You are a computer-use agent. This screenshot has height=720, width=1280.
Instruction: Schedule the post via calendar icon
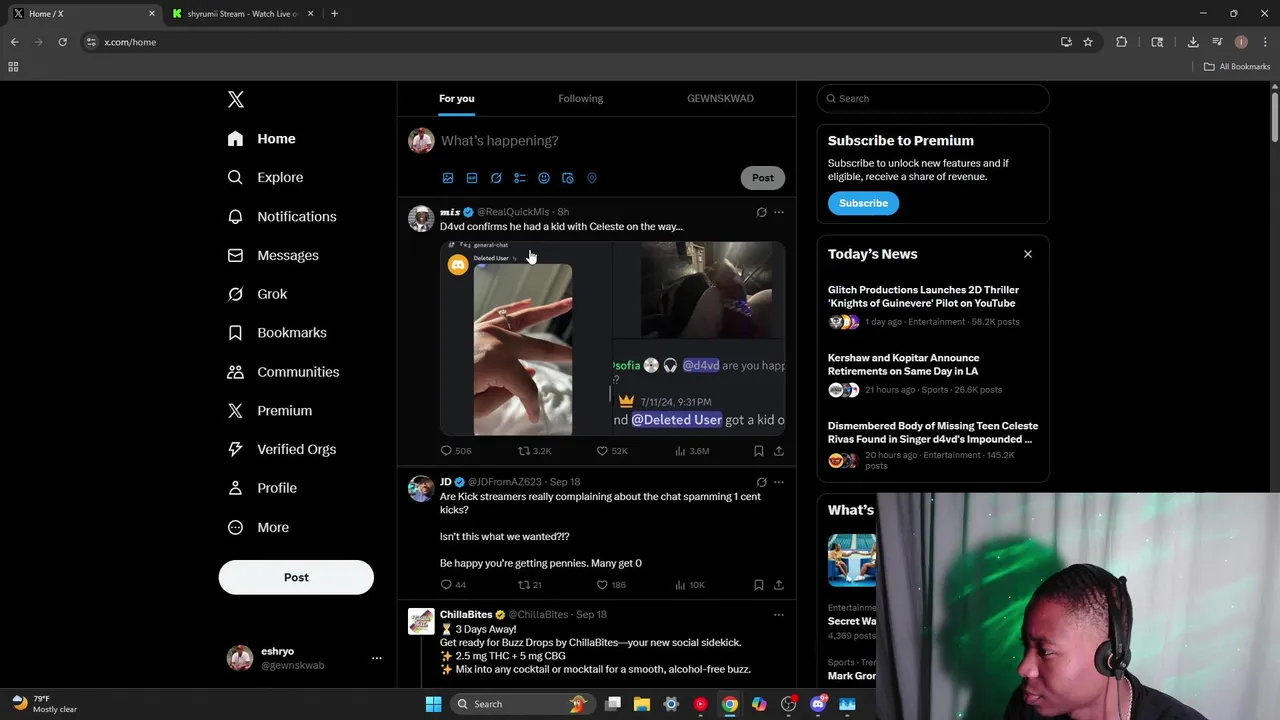(568, 178)
